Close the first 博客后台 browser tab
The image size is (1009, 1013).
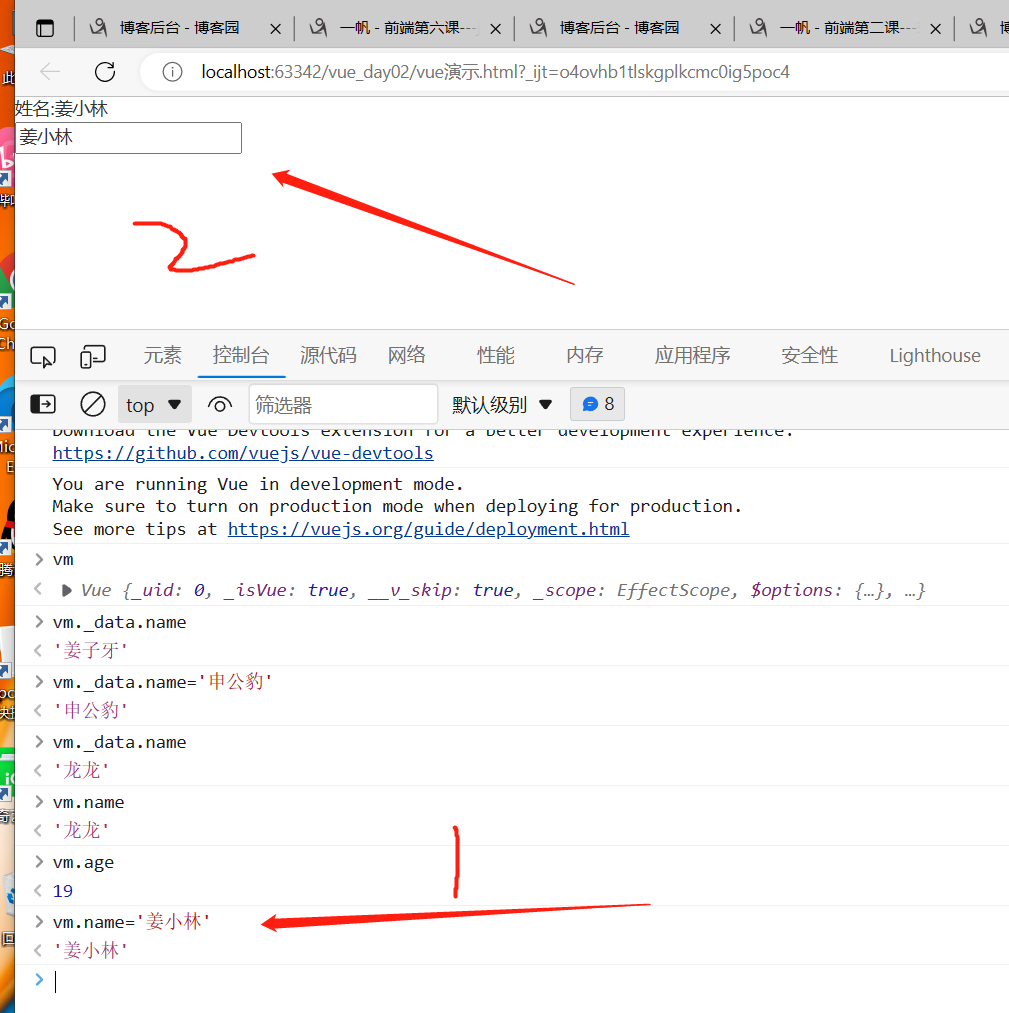(275, 29)
